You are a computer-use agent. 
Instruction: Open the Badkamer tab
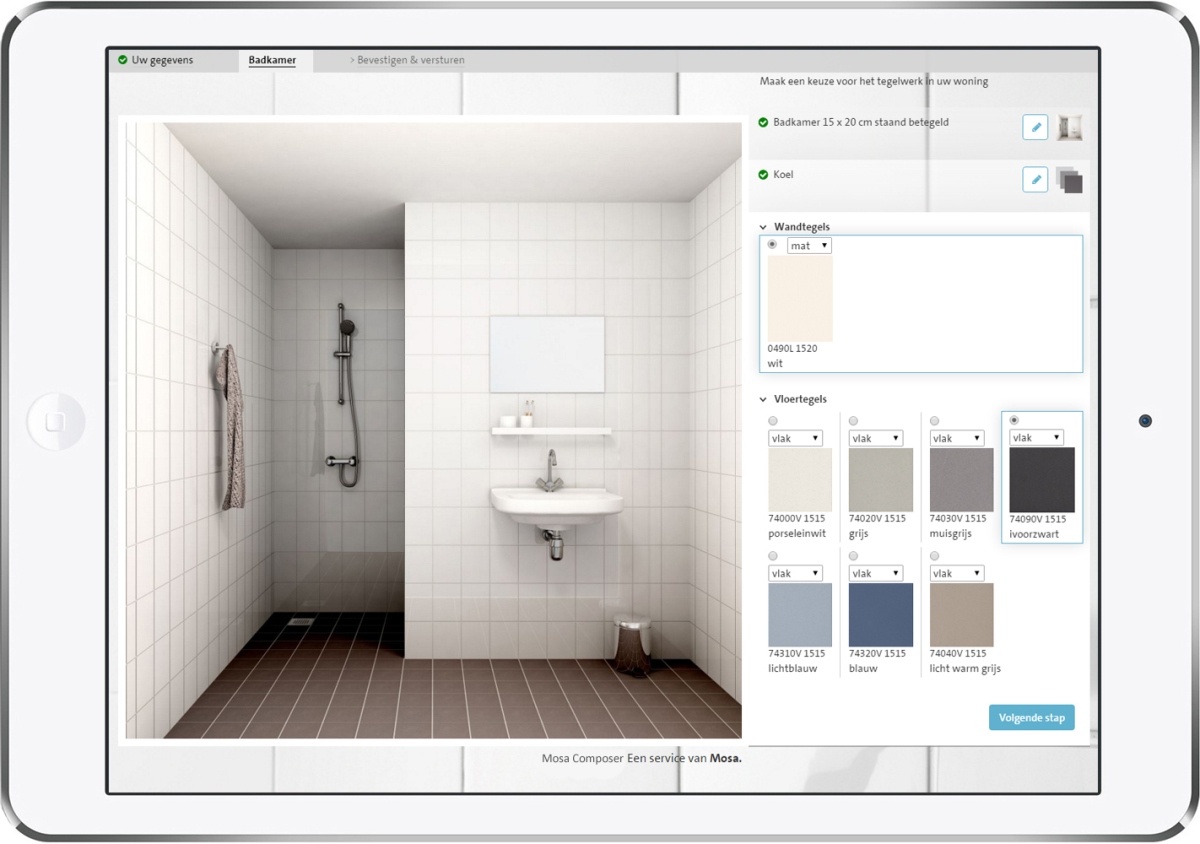pyautogui.click(x=272, y=61)
